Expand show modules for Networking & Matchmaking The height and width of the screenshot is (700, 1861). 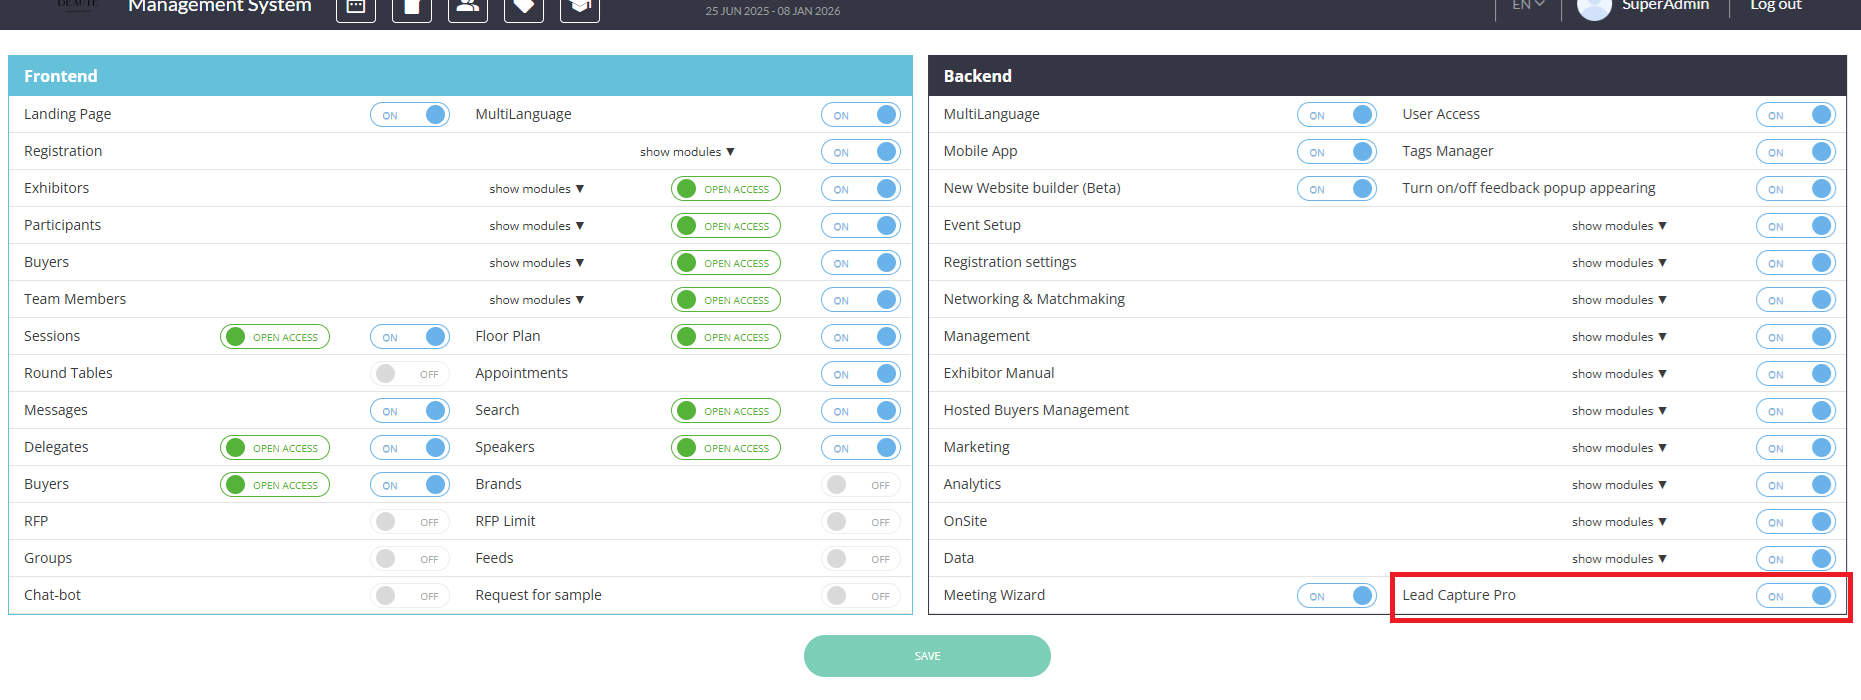click(x=1620, y=300)
